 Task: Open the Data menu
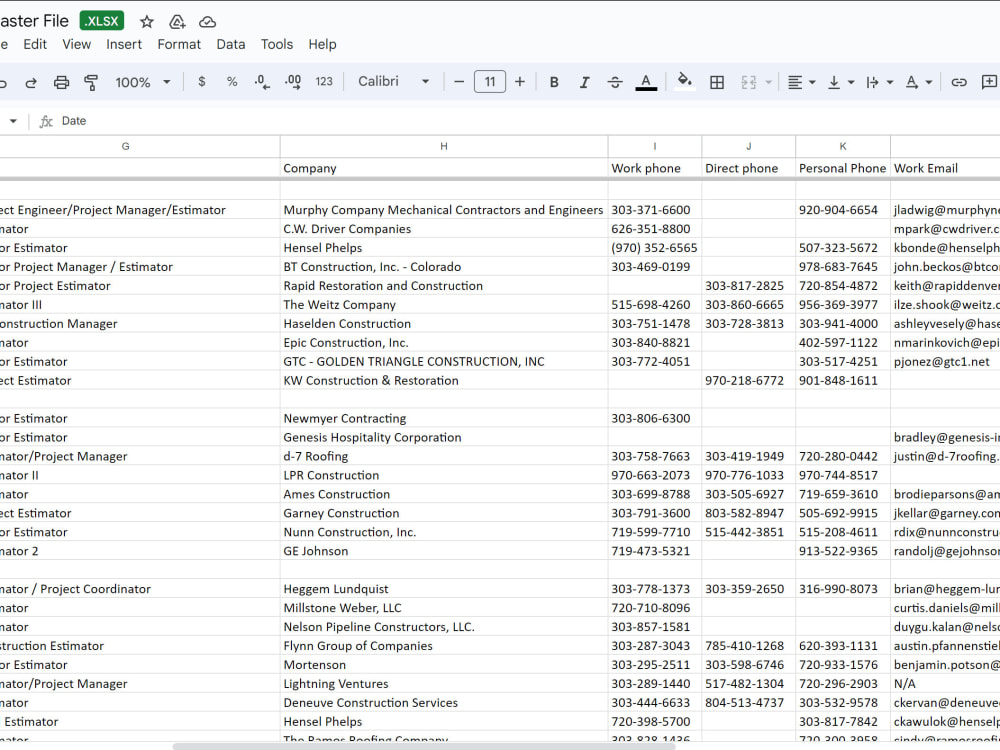(x=231, y=44)
